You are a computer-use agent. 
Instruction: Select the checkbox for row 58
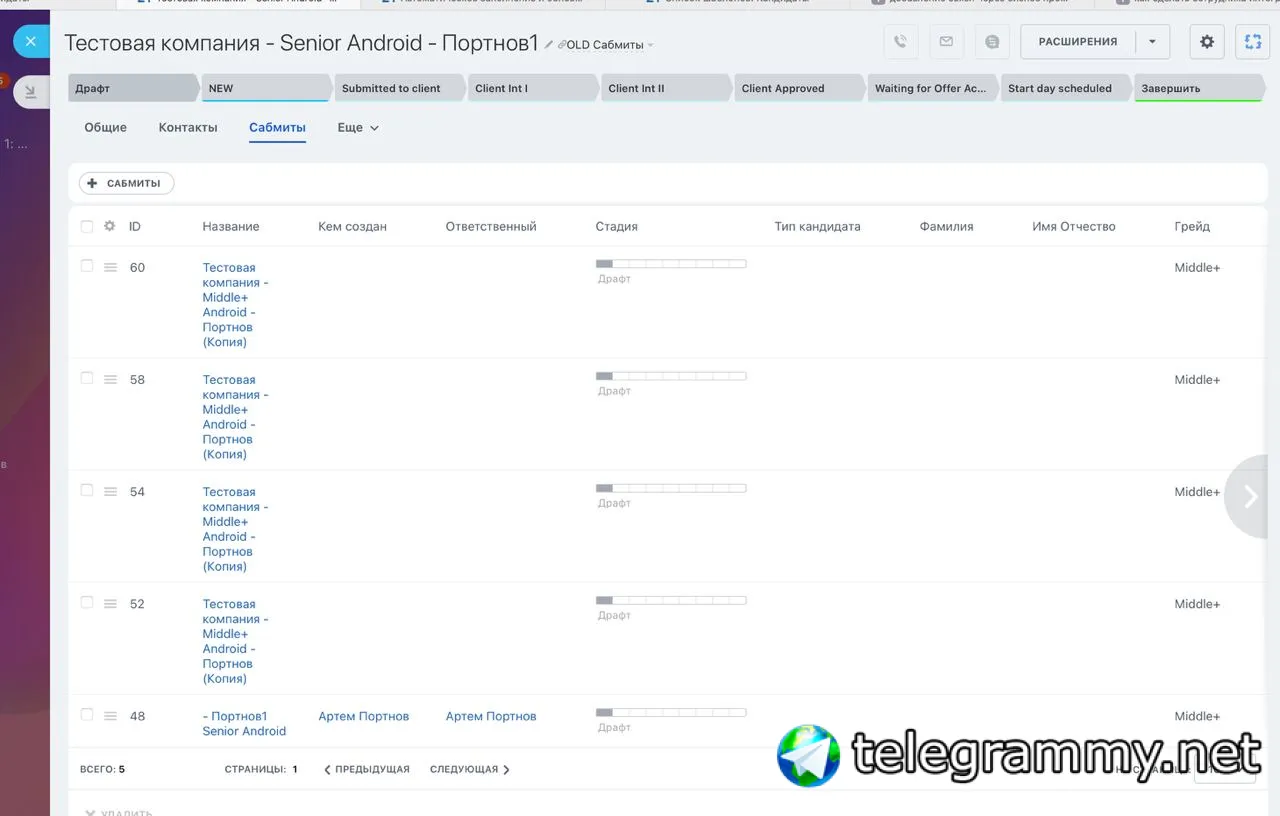coord(87,378)
